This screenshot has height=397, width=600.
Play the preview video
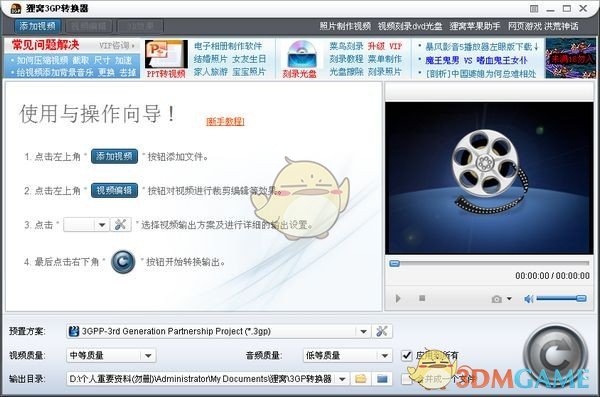pos(398,298)
